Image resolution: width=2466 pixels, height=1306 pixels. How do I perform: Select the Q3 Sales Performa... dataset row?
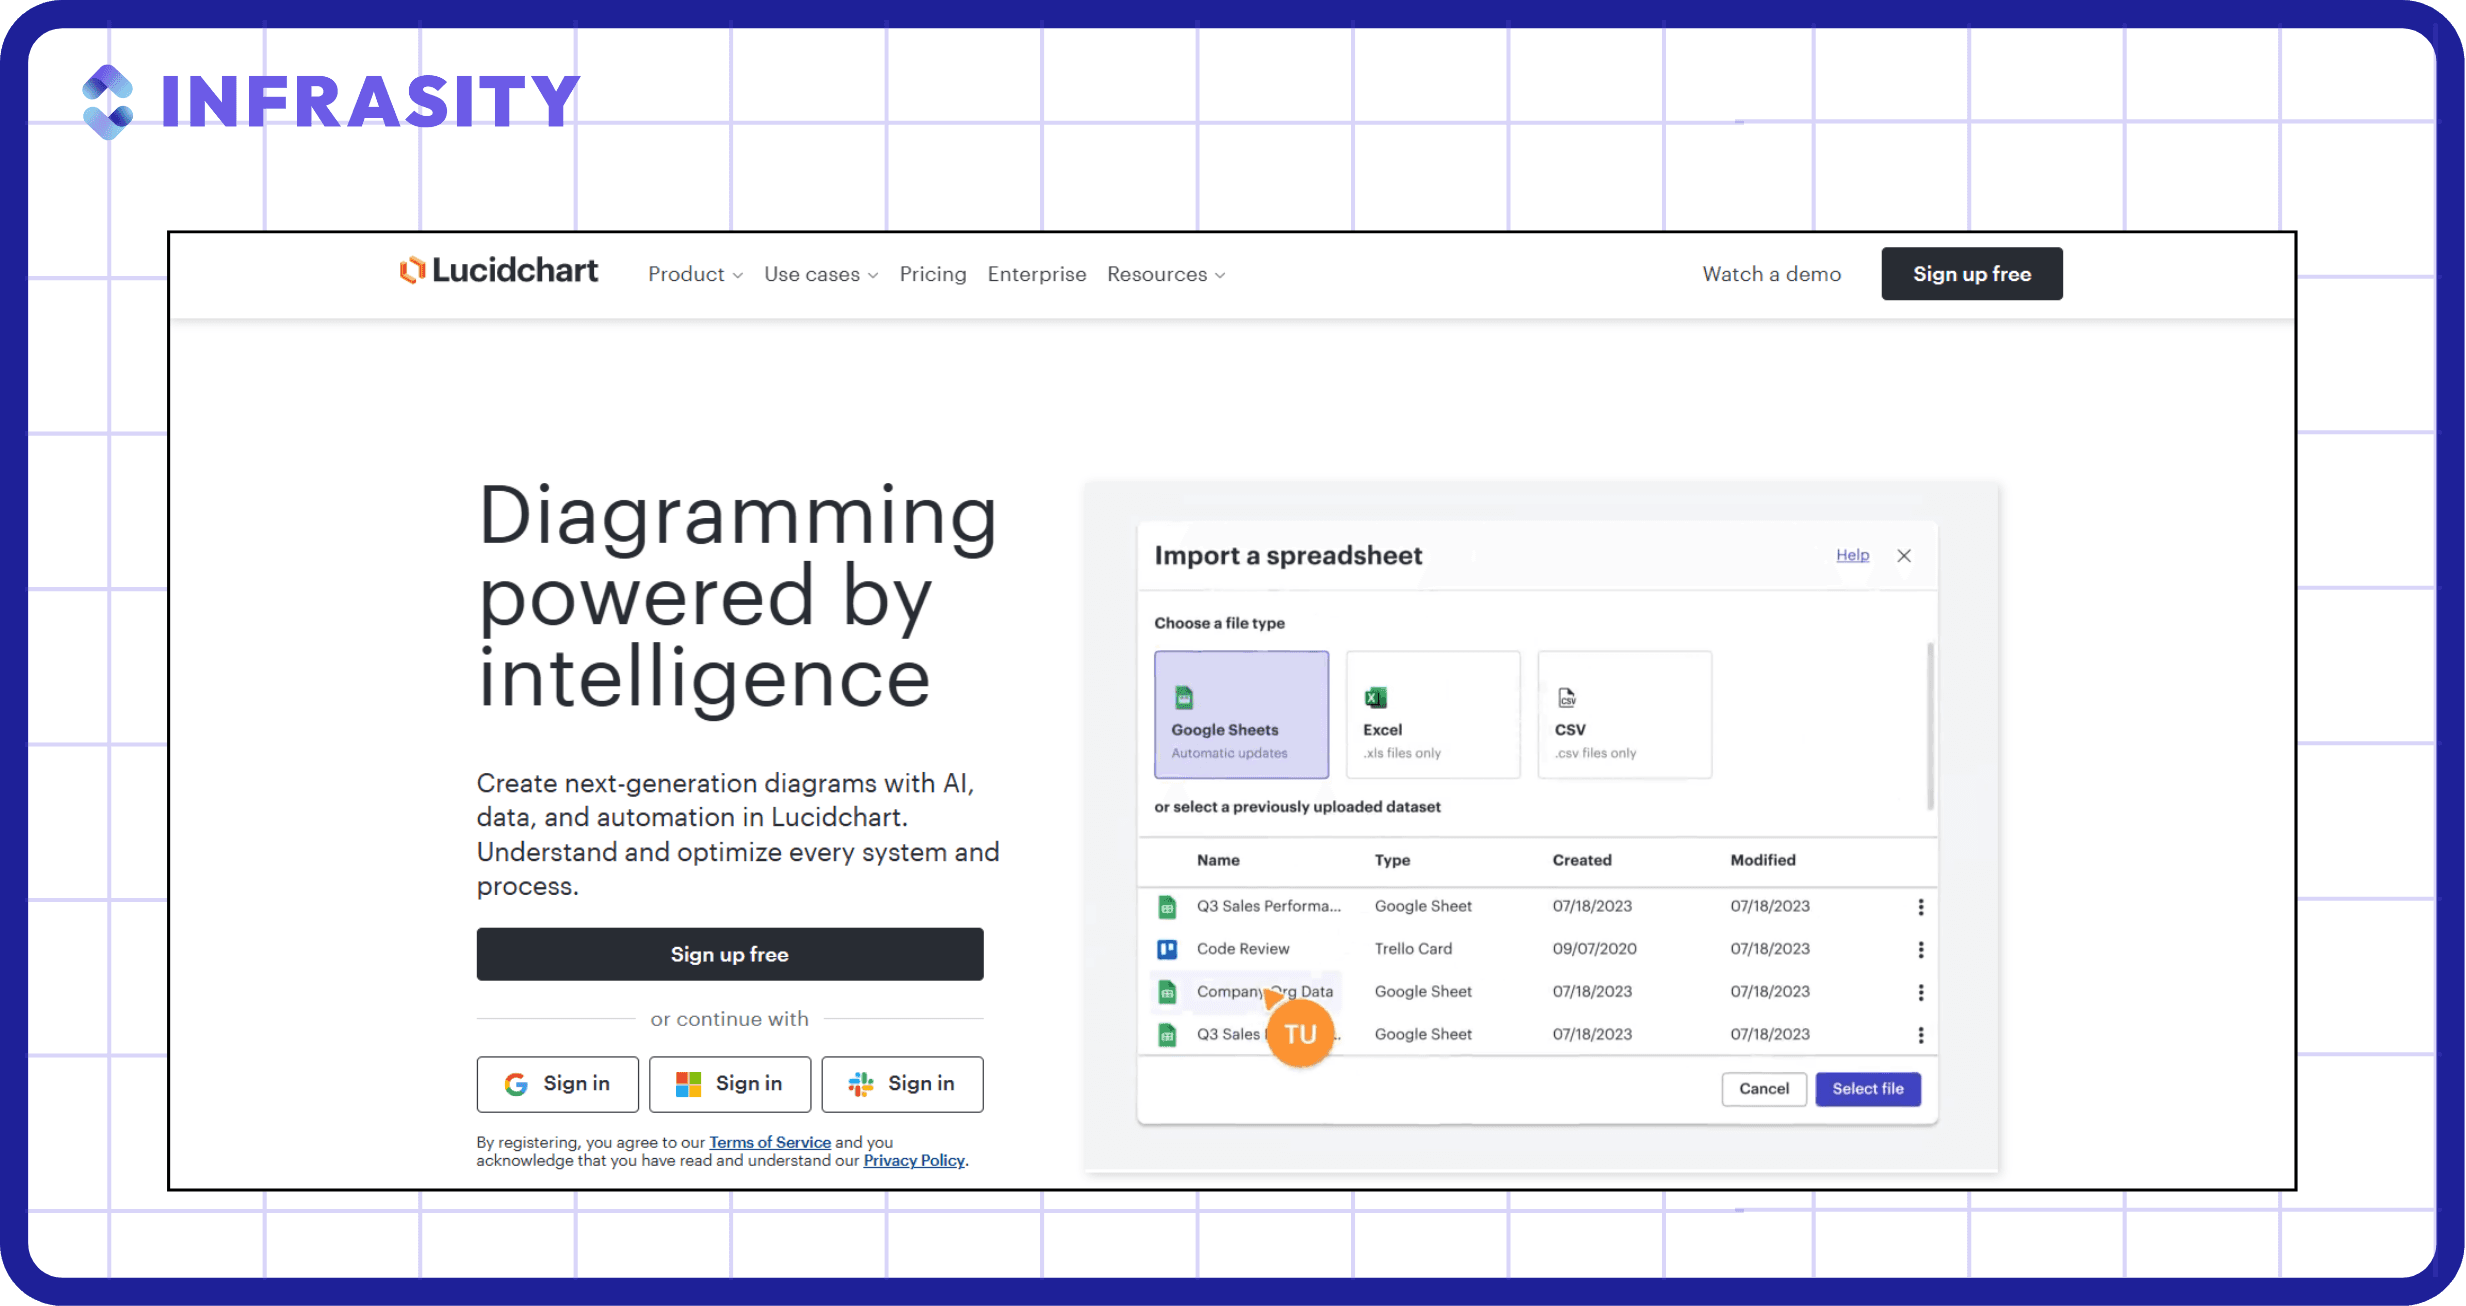point(1537,906)
